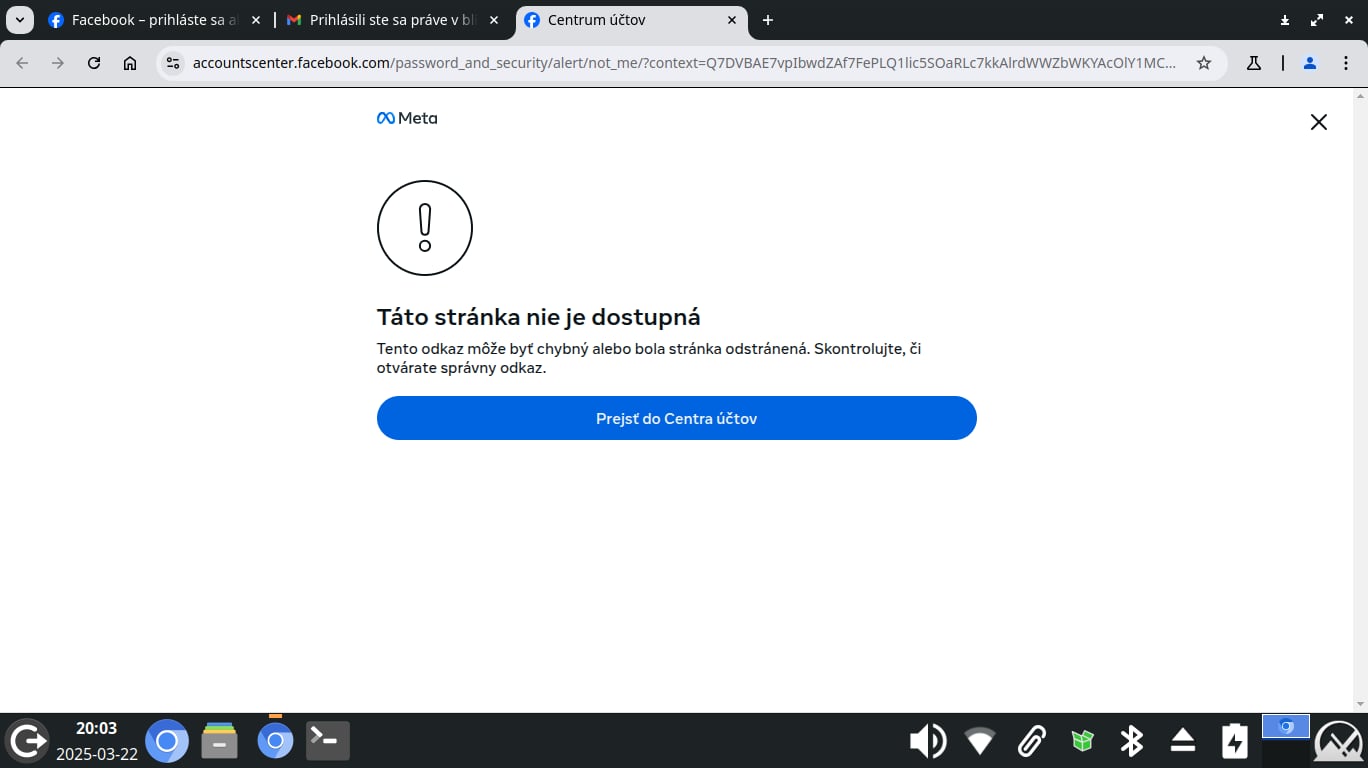Click Prejsť do Centra účtov

pos(676,418)
